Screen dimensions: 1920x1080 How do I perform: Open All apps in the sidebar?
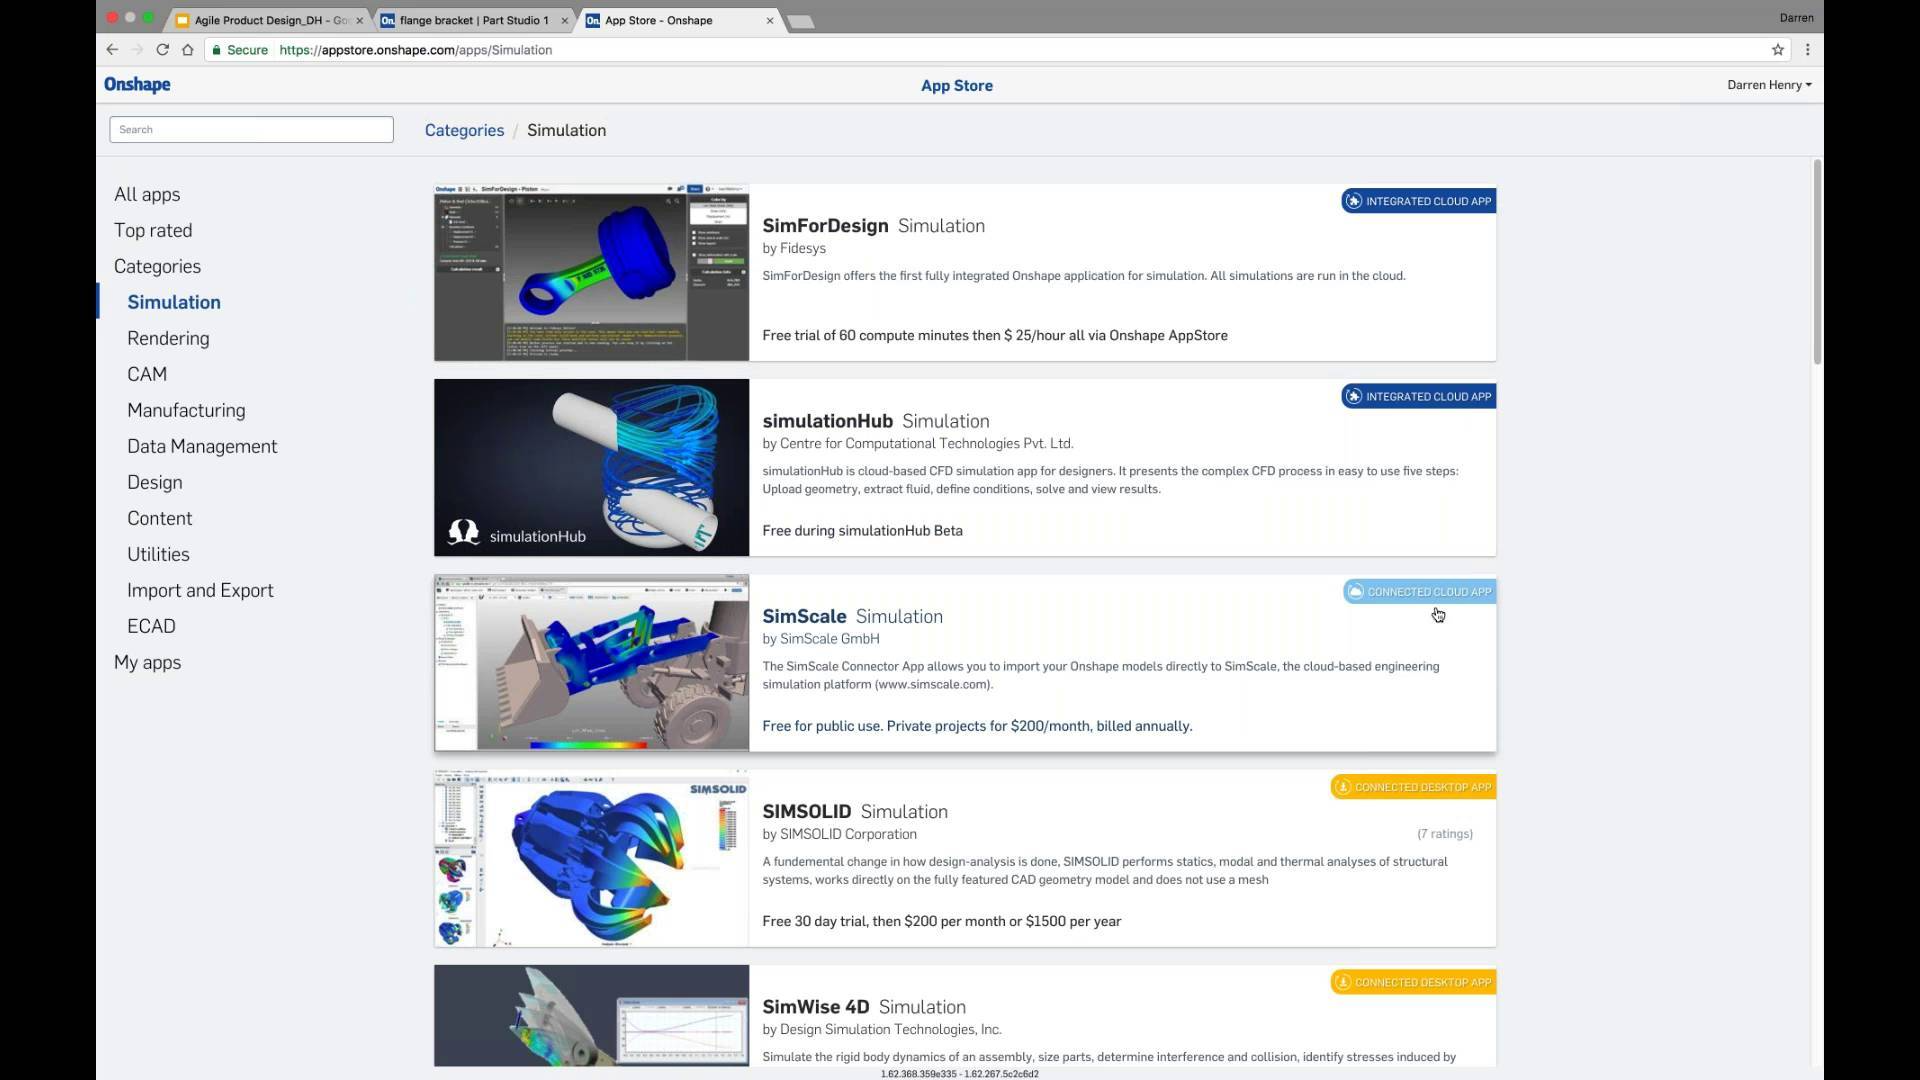147,195
